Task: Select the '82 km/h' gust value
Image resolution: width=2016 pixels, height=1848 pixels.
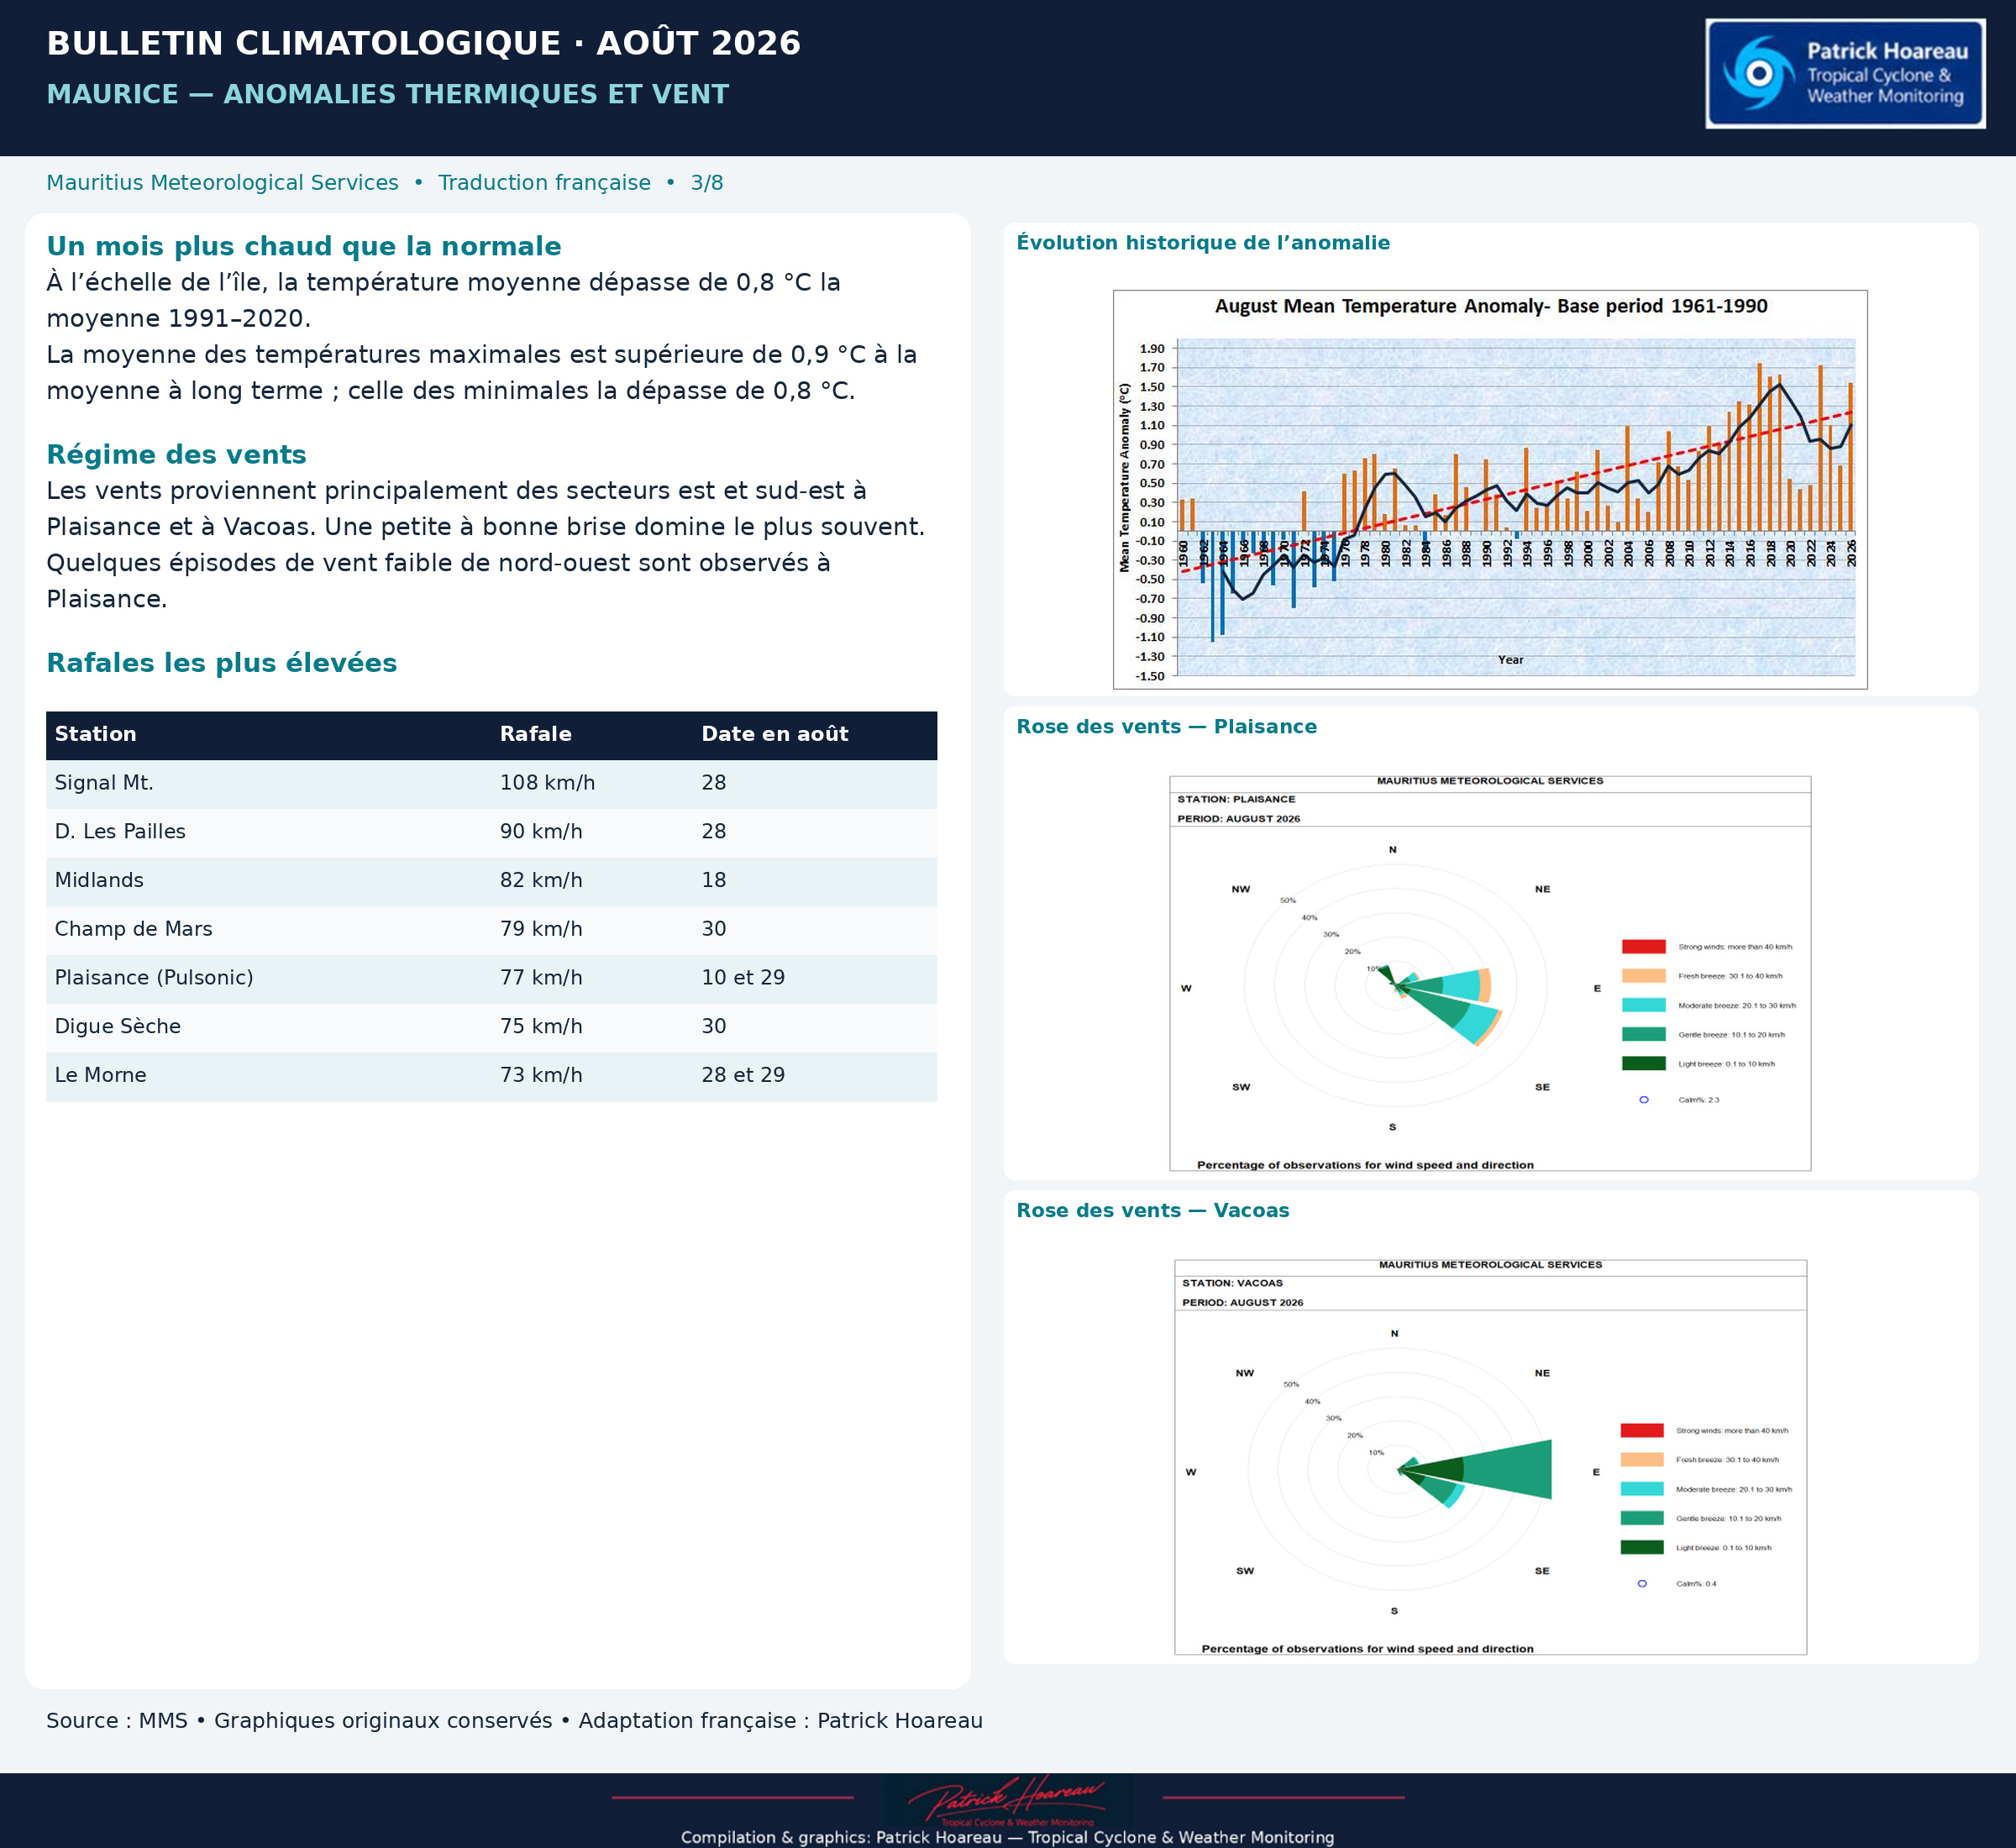Action: (x=541, y=881)
